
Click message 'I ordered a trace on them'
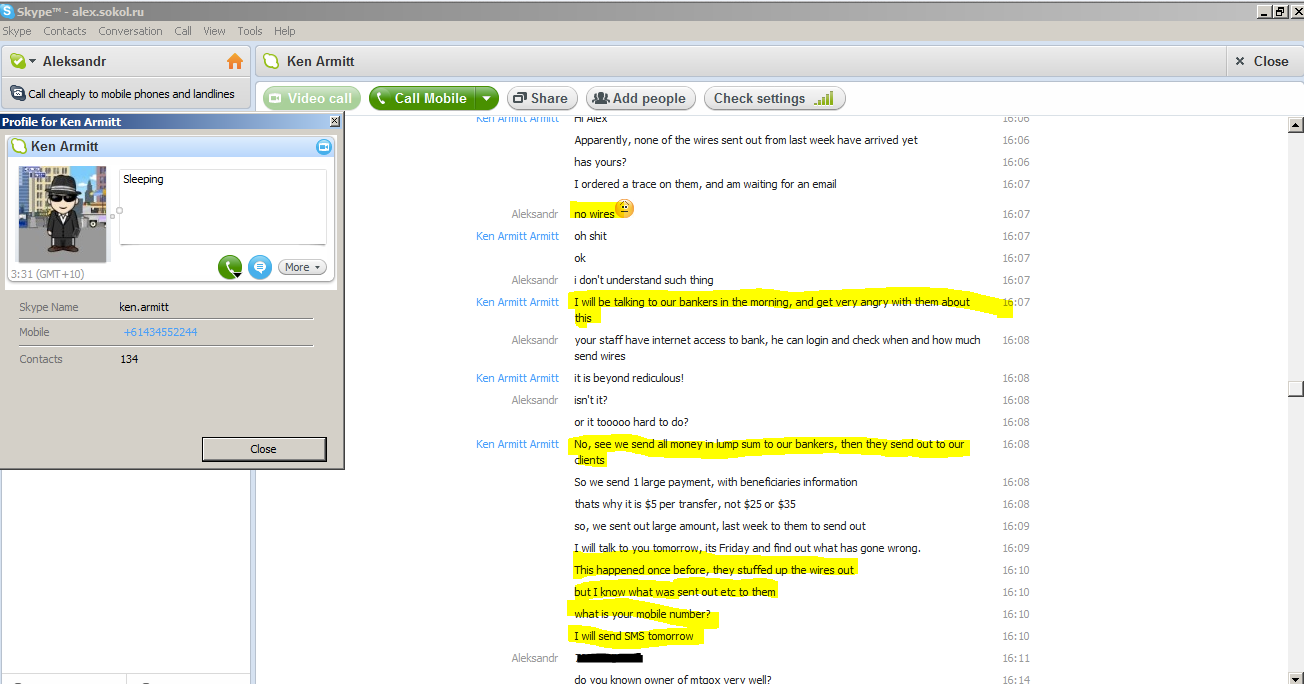click(x=705, y=184)
